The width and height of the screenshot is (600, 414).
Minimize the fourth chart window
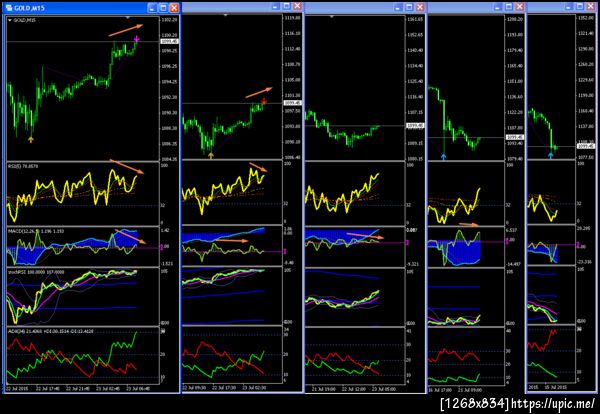click(498, 7)
